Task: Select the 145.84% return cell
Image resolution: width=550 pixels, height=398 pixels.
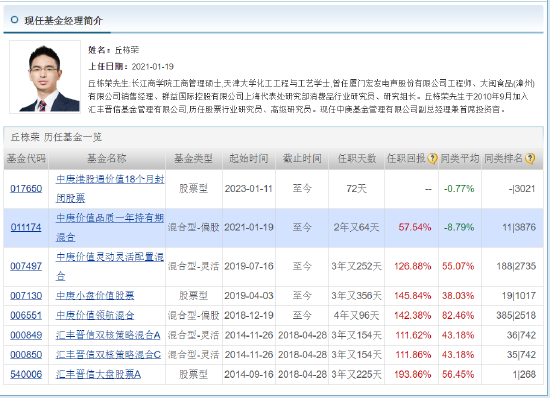Action: coord(412,296)
